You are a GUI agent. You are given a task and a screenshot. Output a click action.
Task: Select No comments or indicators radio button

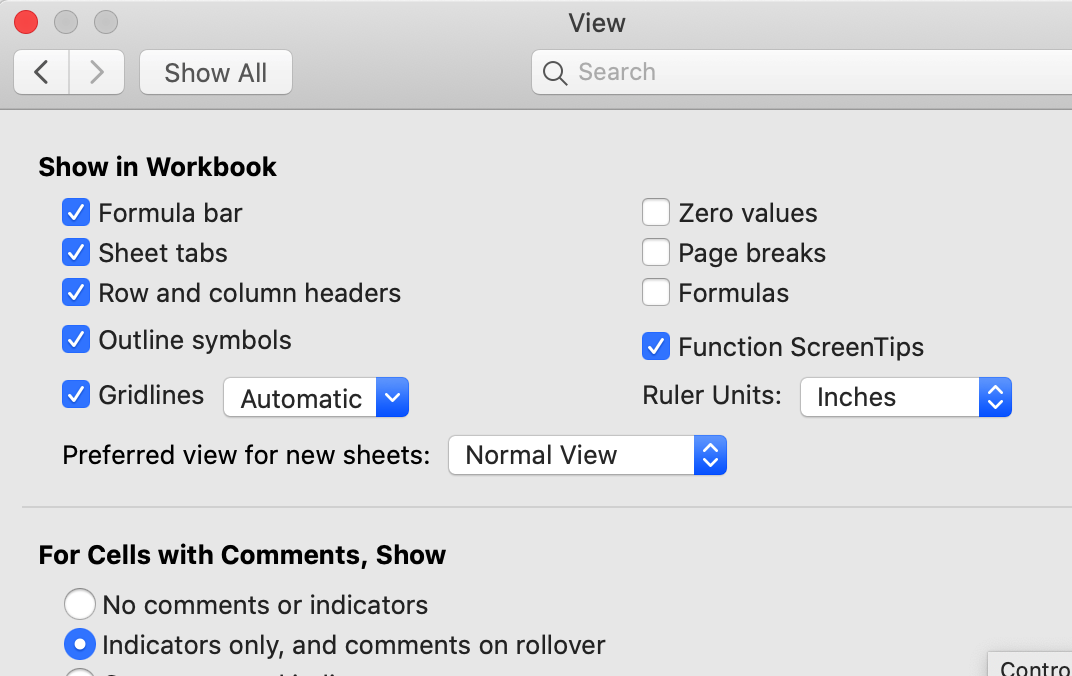(80, 605)
